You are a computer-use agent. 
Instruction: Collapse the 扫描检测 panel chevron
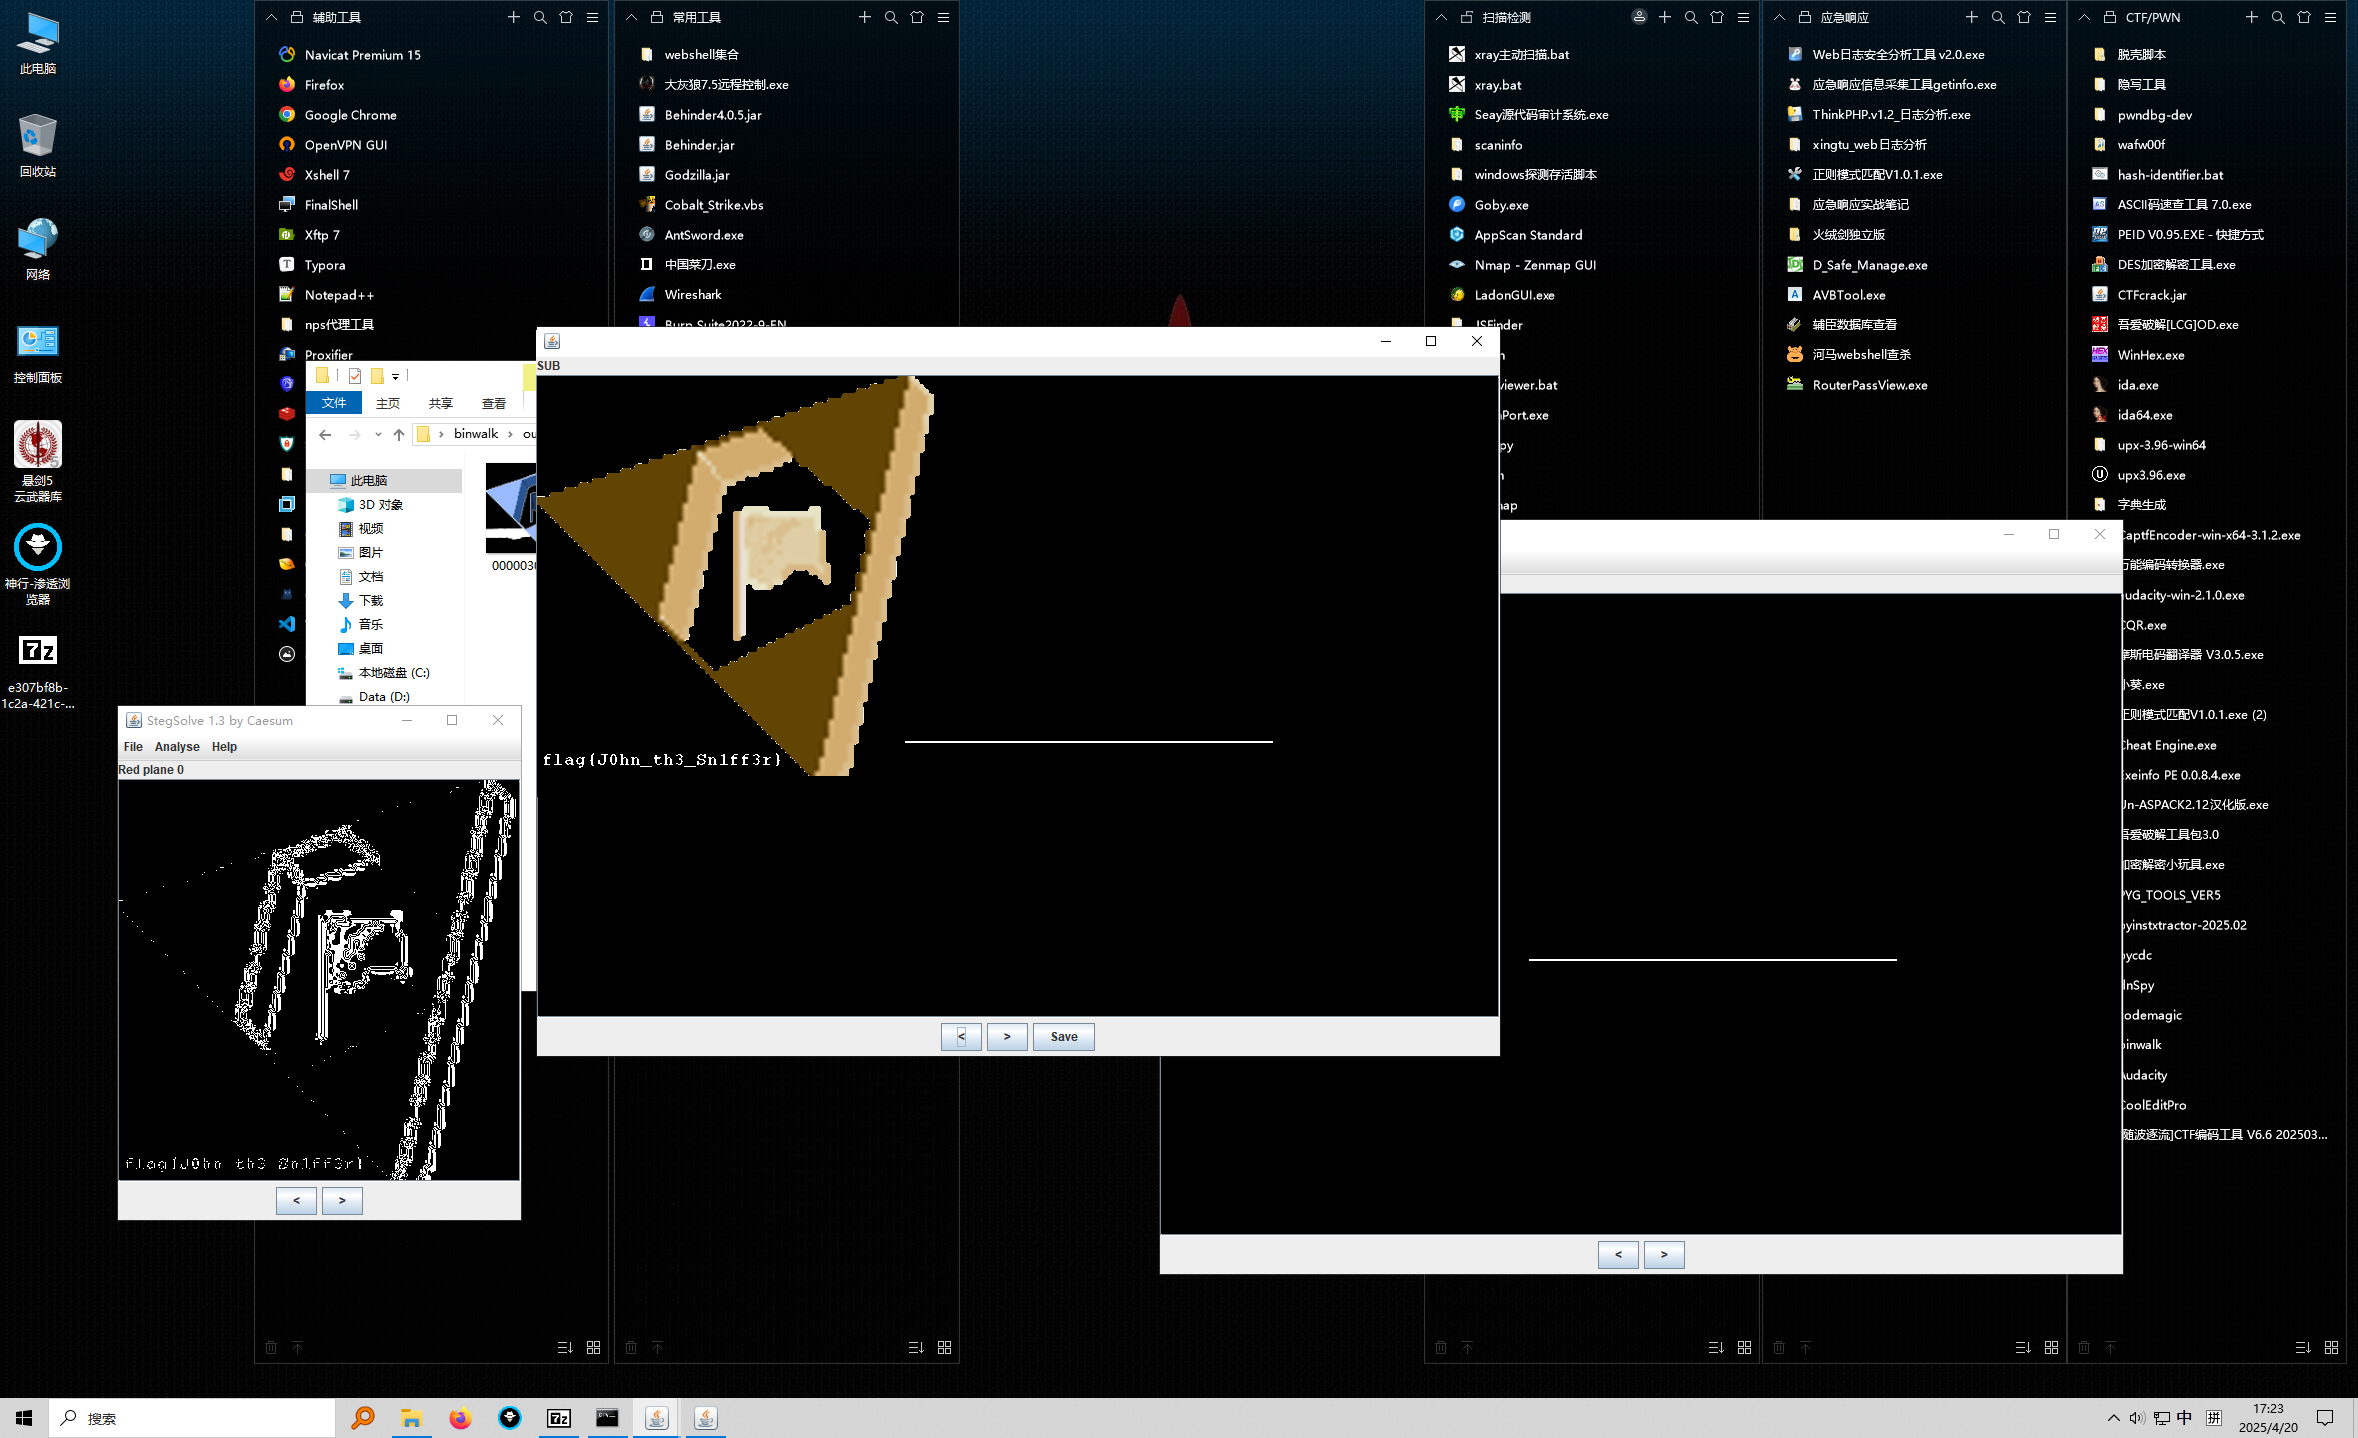click(1441, 17)
